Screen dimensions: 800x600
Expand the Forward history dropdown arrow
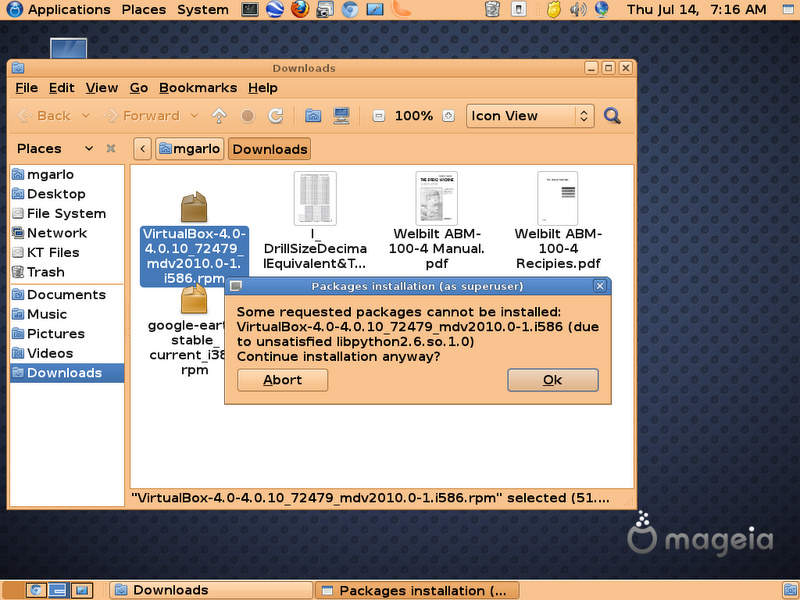tap(194, 116)
